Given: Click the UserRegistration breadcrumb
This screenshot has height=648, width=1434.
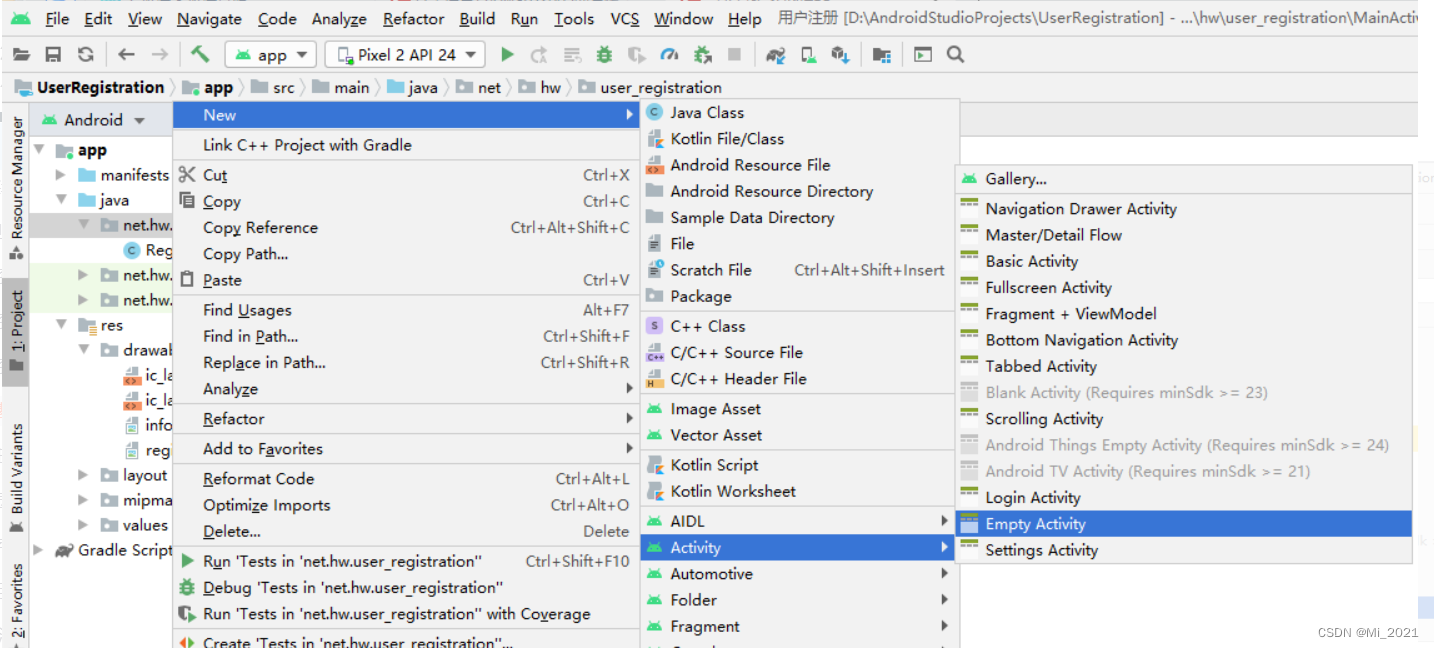Looking at the screenshot, I should pos(89,88).
